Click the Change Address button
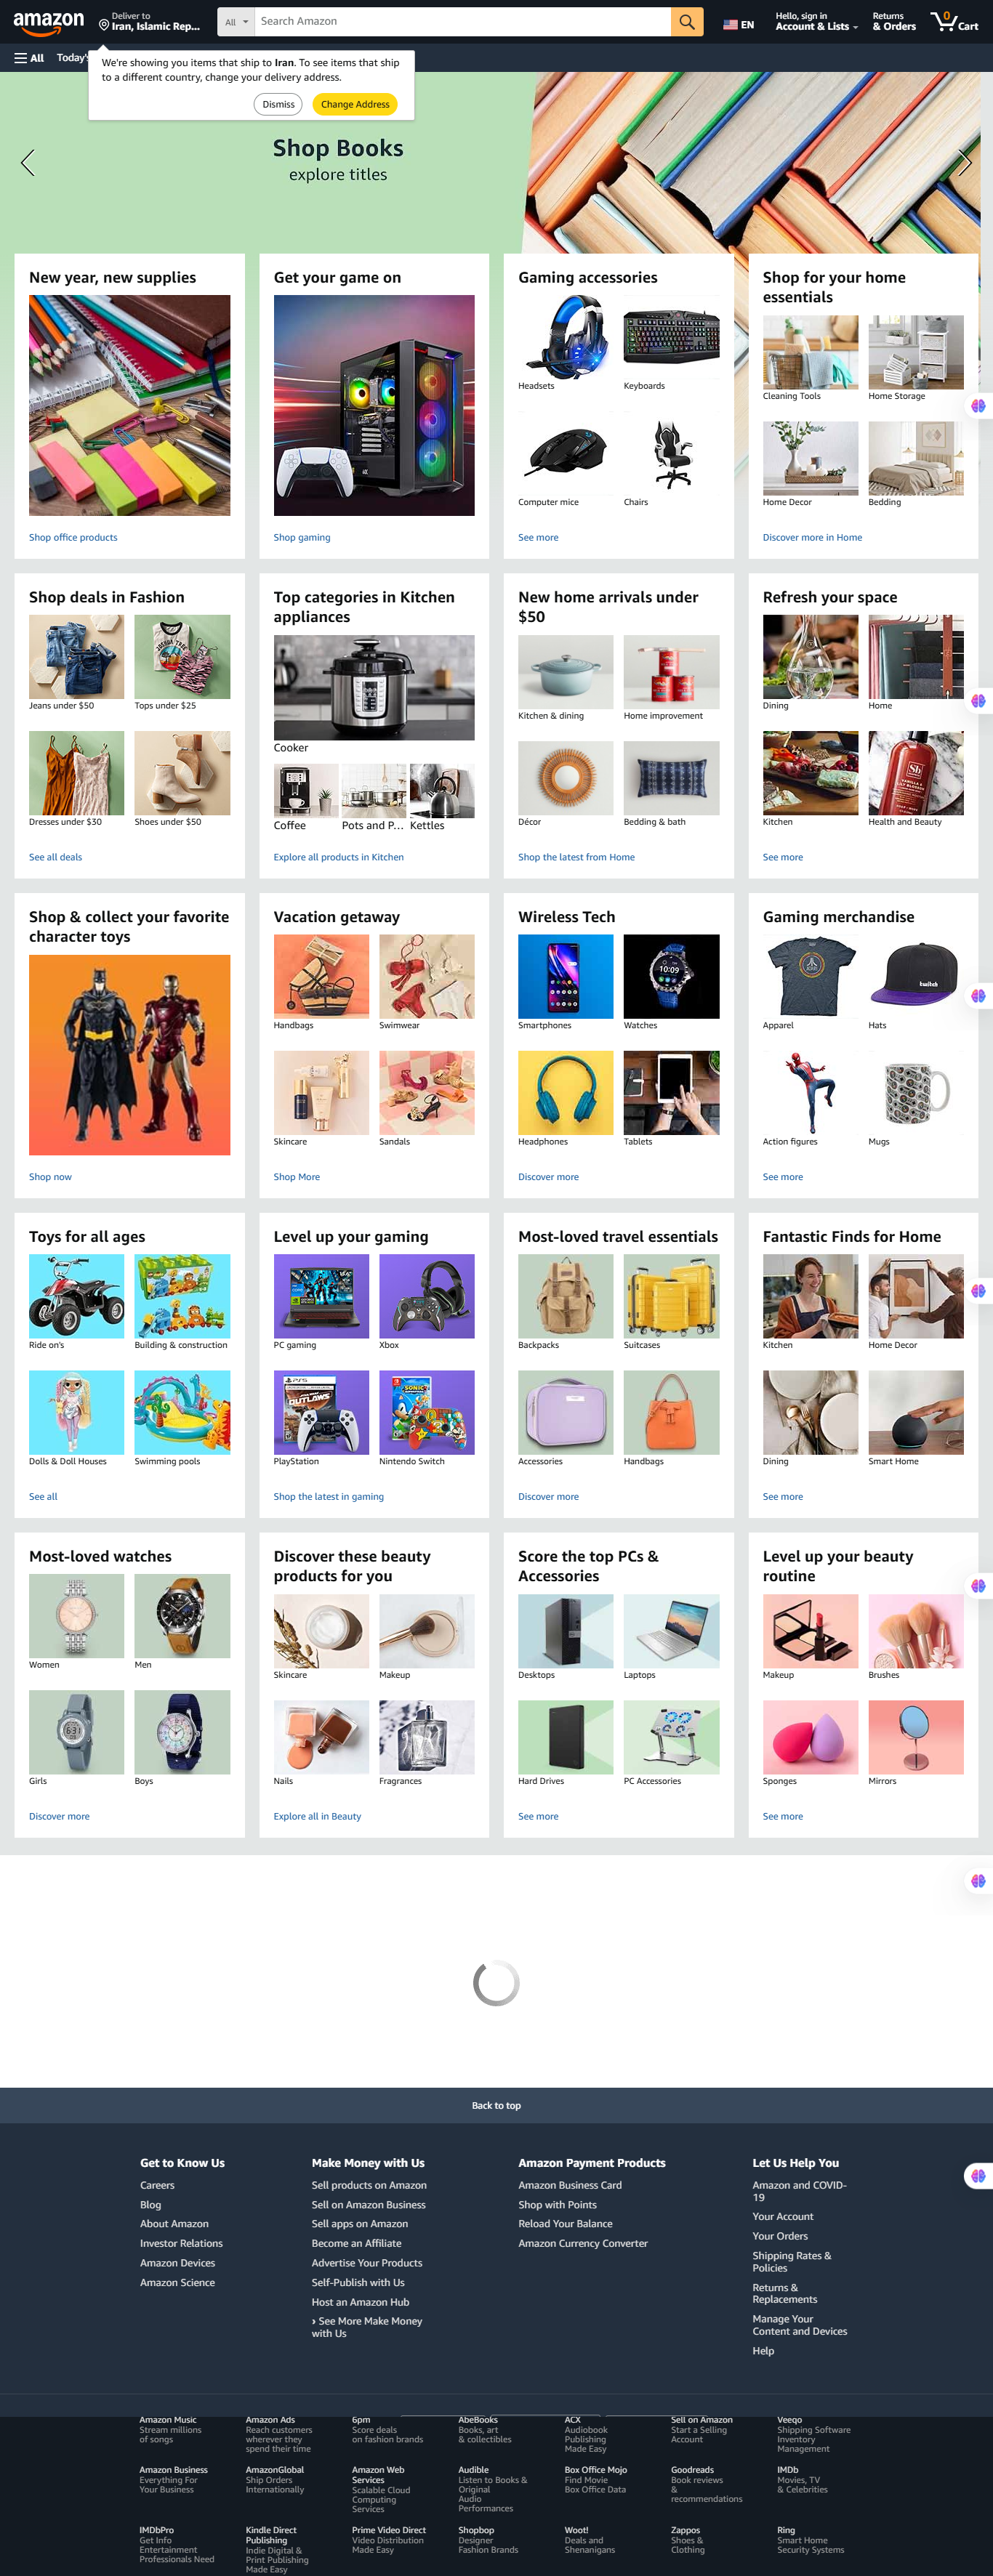Viewport: 993px width, 2576px height. (355, 104)
